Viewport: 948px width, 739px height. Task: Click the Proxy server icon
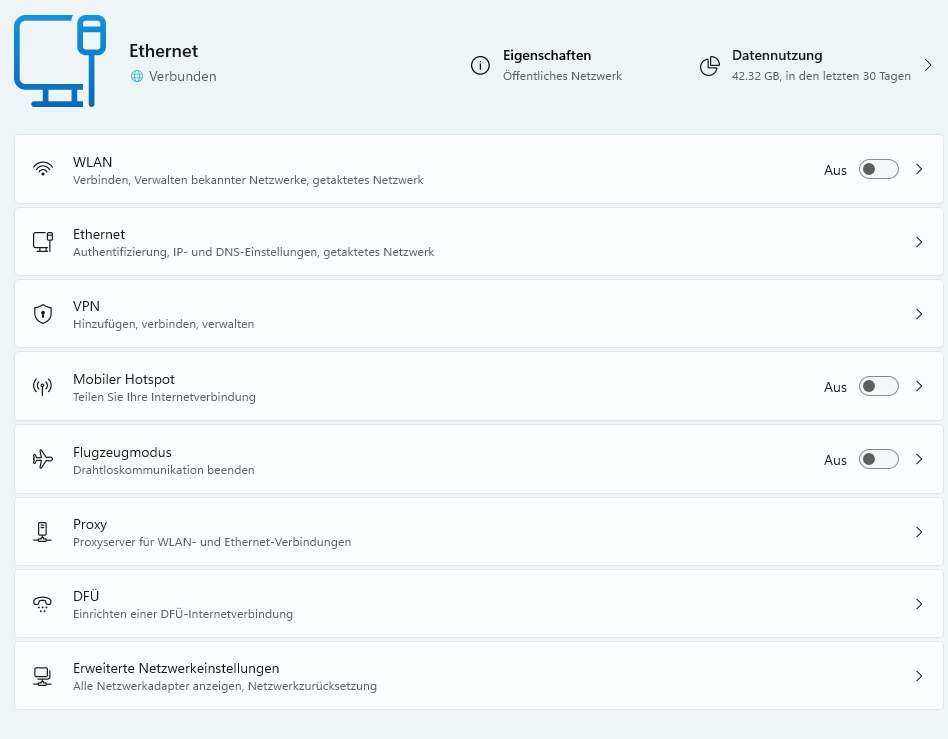(x=42, y=532)
